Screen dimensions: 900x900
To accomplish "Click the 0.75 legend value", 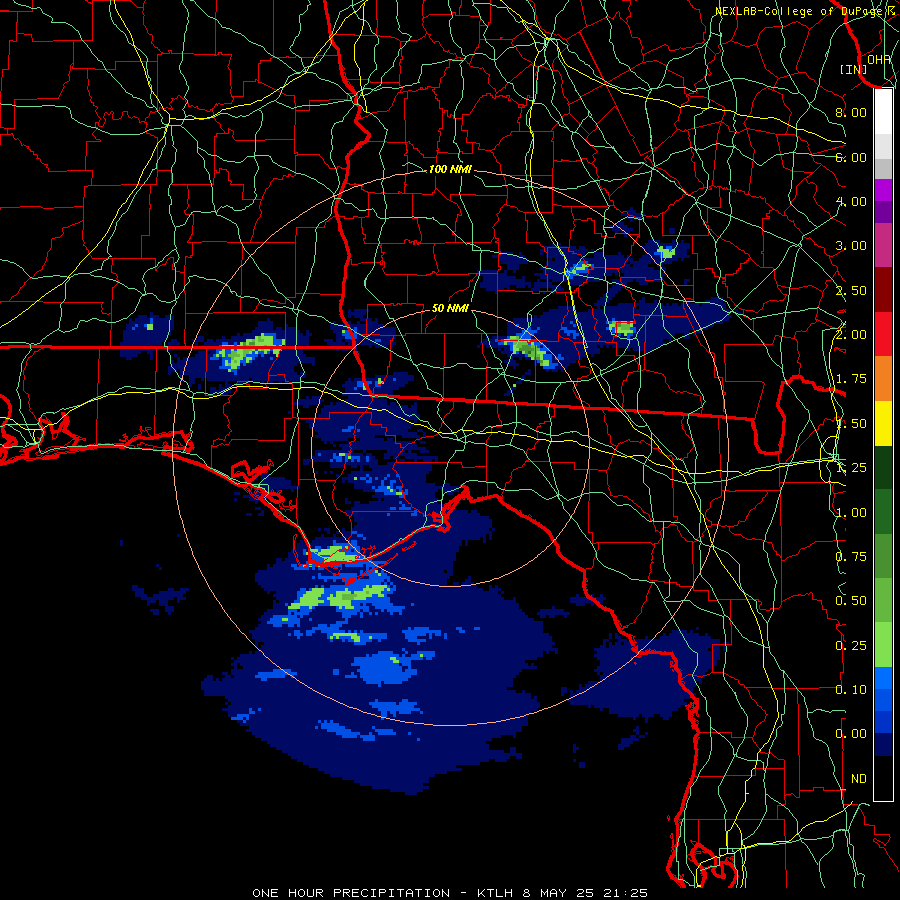I will [851, 557].
